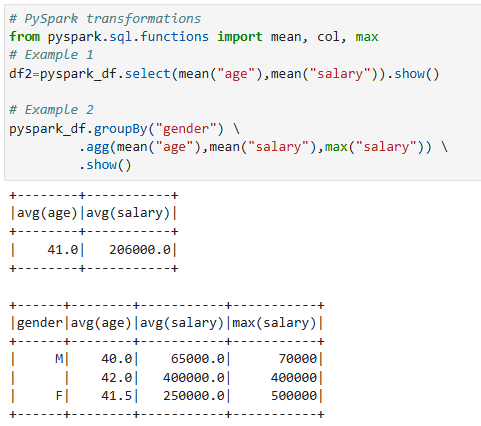Click the 'select' method in code
Image resolution: width=481 pixels, height=426 pixels.
(x=148, y=73)
